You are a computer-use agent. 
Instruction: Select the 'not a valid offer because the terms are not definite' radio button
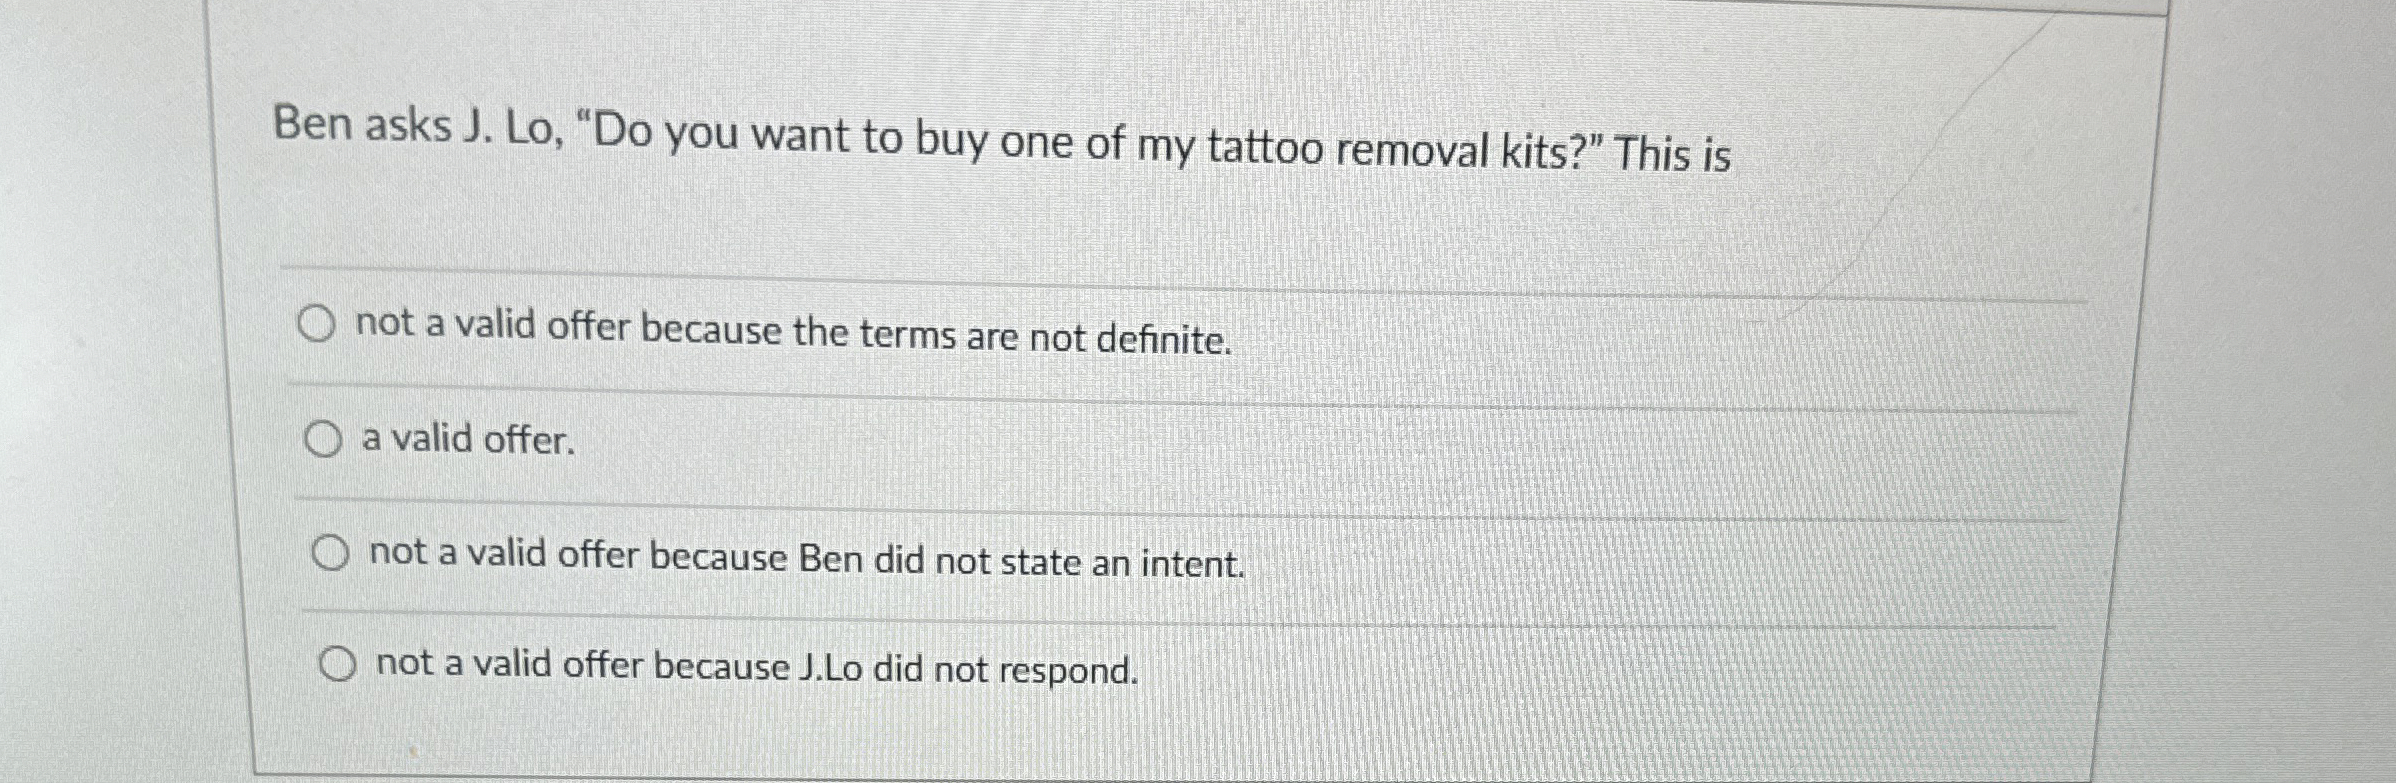point(320,323)
